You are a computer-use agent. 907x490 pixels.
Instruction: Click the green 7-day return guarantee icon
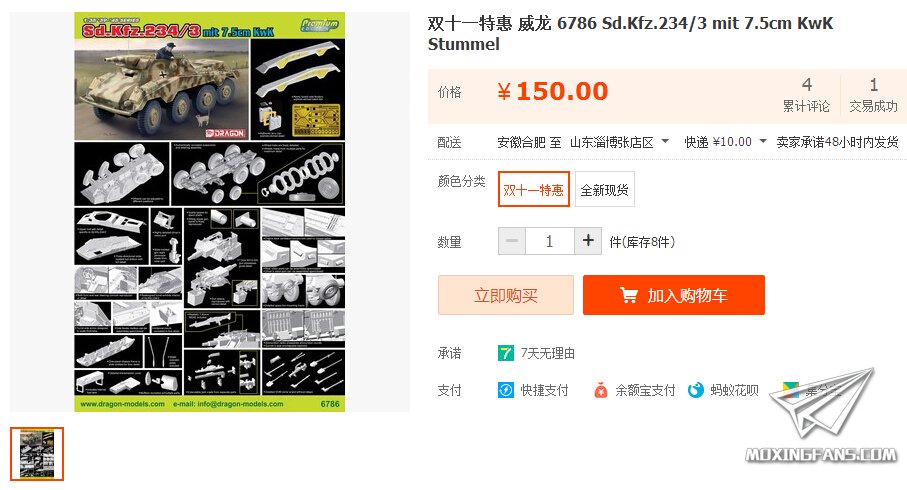coord(506,353)
